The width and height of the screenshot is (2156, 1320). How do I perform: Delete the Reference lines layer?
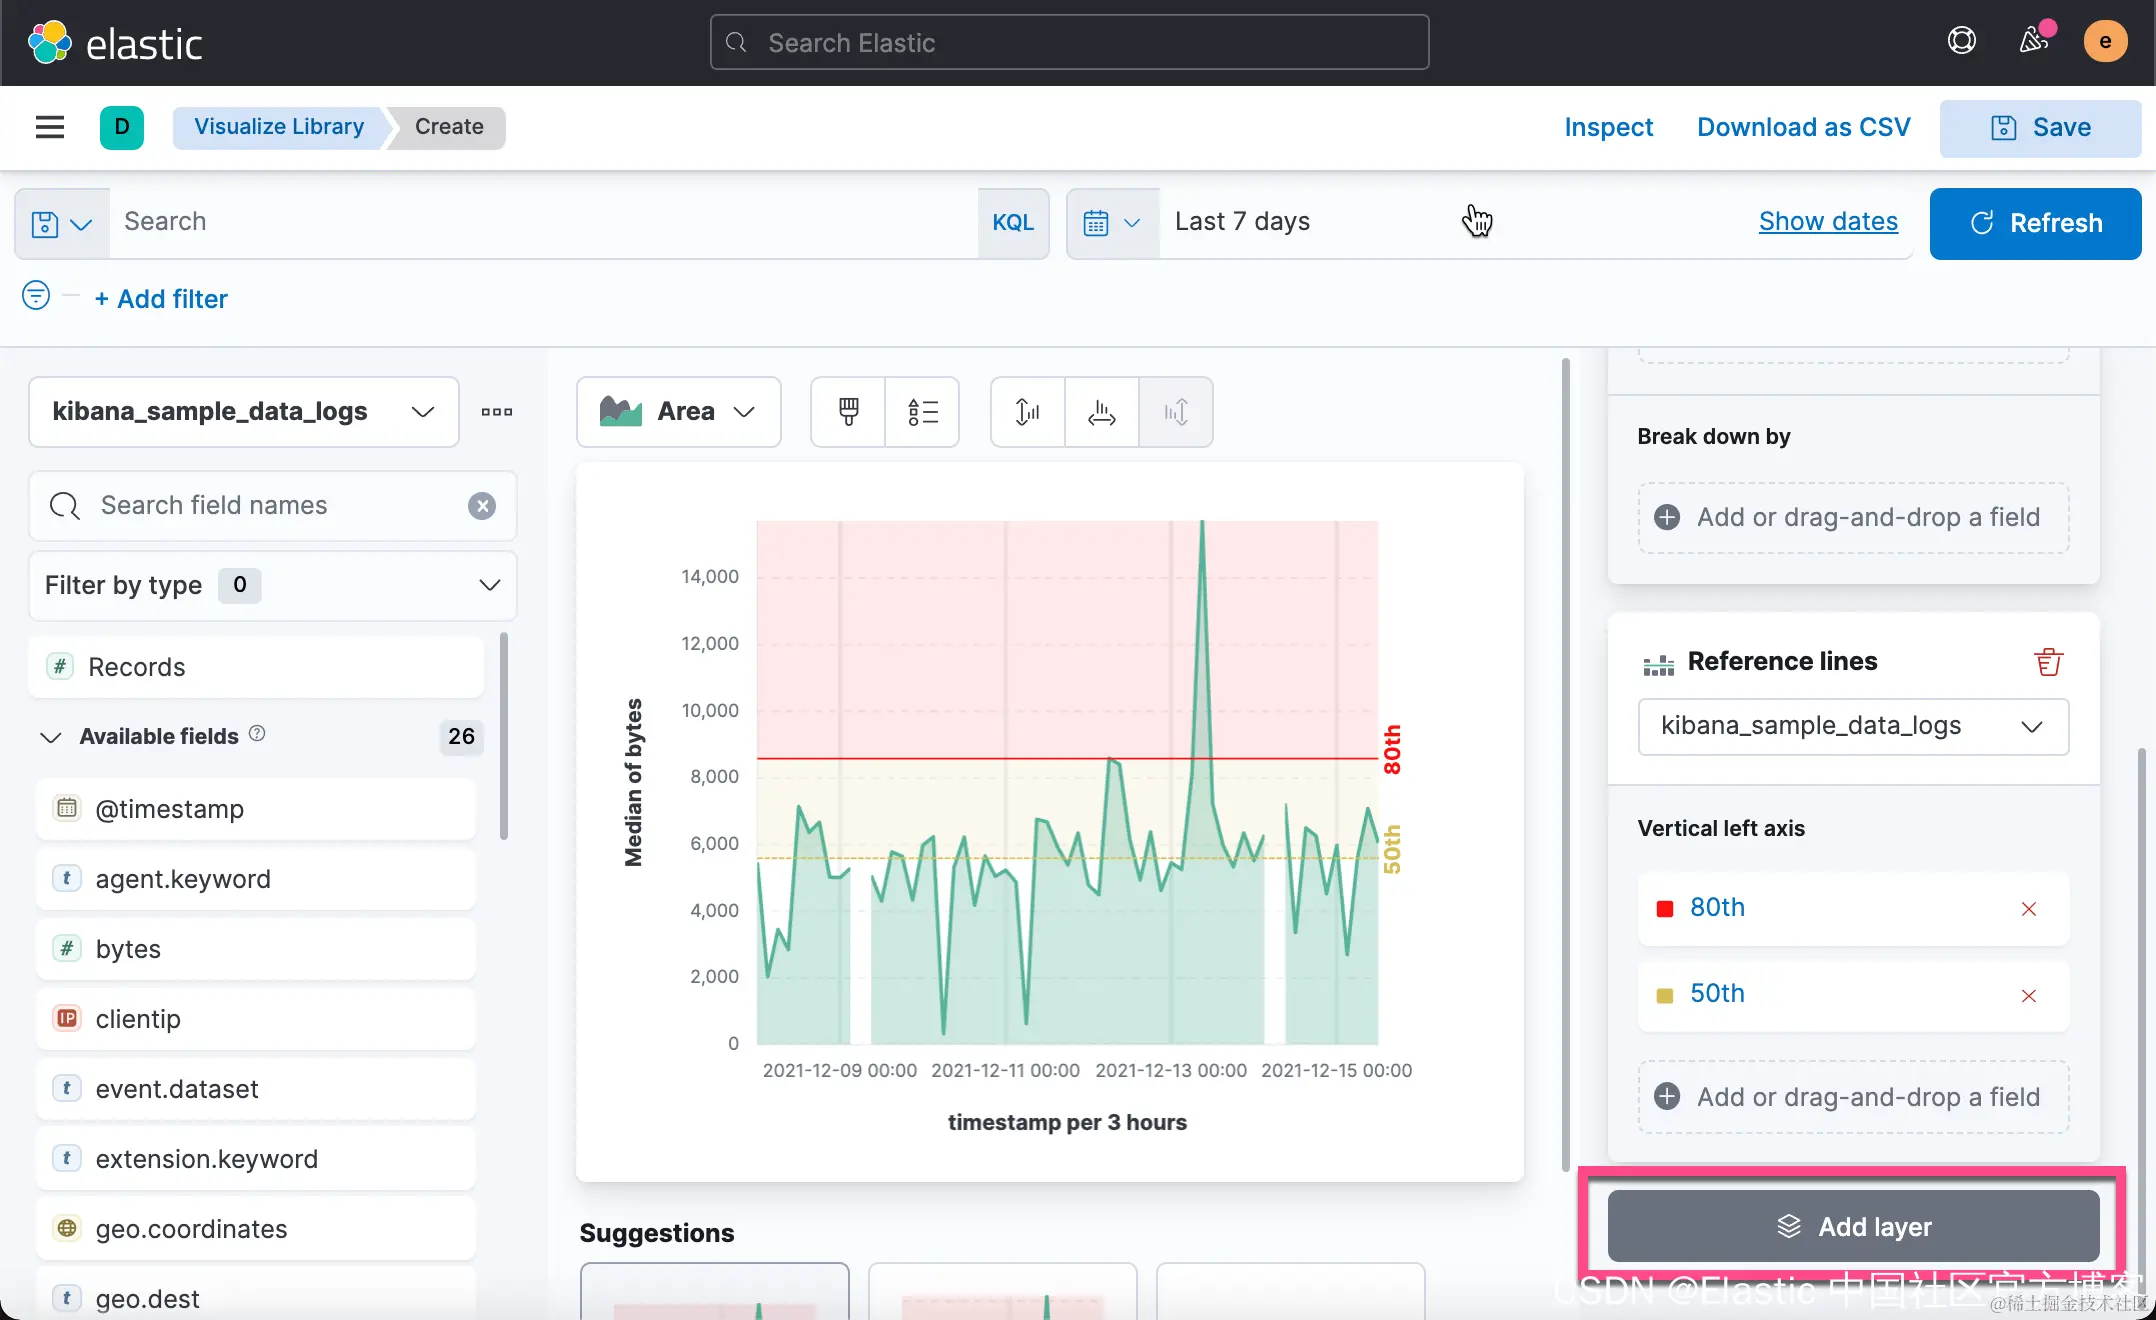pos(2047,662)
